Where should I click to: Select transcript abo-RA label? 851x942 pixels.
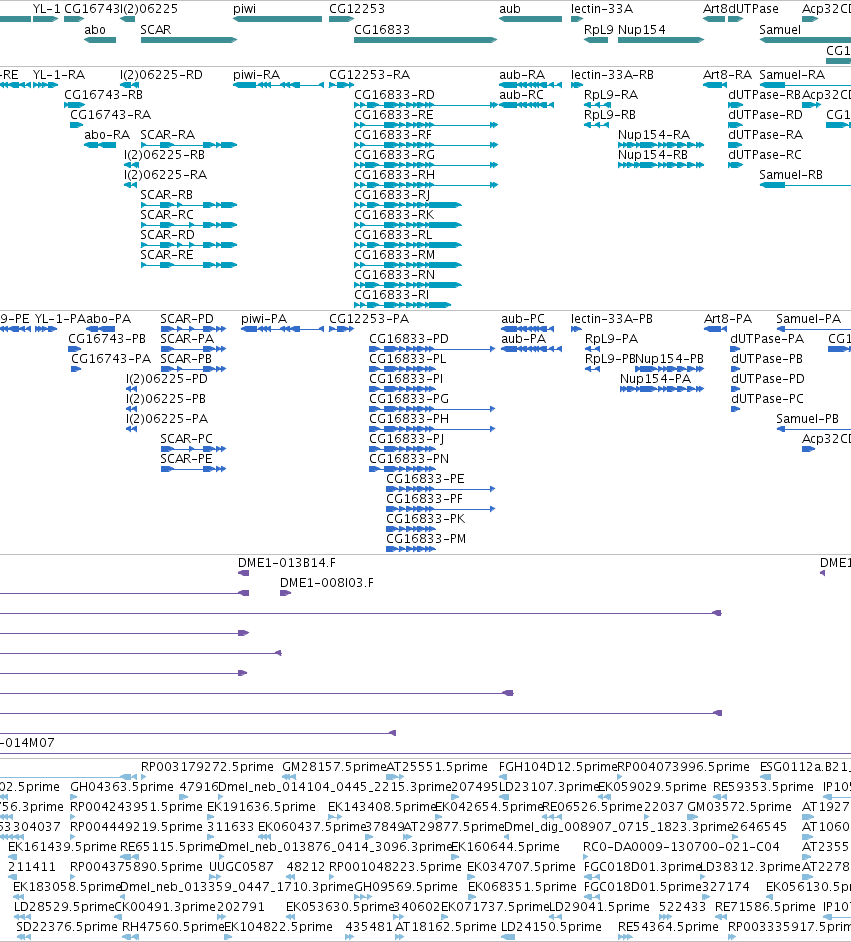pos(107,135)
